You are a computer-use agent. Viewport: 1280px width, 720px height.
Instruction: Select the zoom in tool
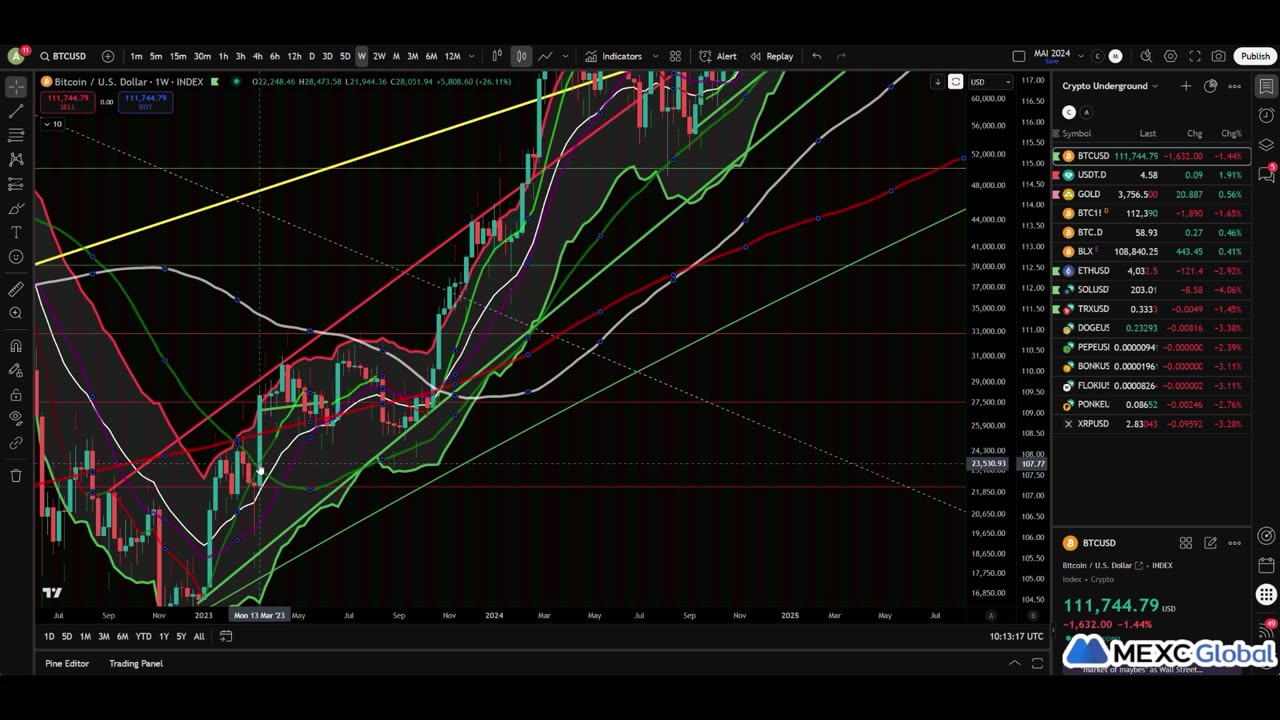(x=16, y=313)
